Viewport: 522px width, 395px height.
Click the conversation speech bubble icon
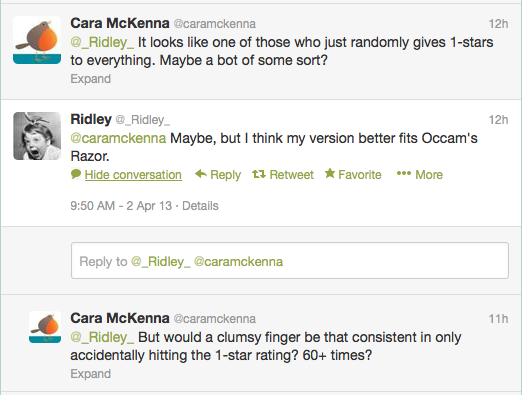(76, 174)
